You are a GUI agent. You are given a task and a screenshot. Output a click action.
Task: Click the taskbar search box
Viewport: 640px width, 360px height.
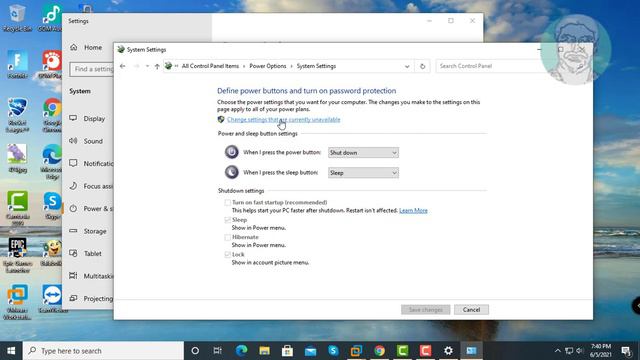[x=103, y=351]
